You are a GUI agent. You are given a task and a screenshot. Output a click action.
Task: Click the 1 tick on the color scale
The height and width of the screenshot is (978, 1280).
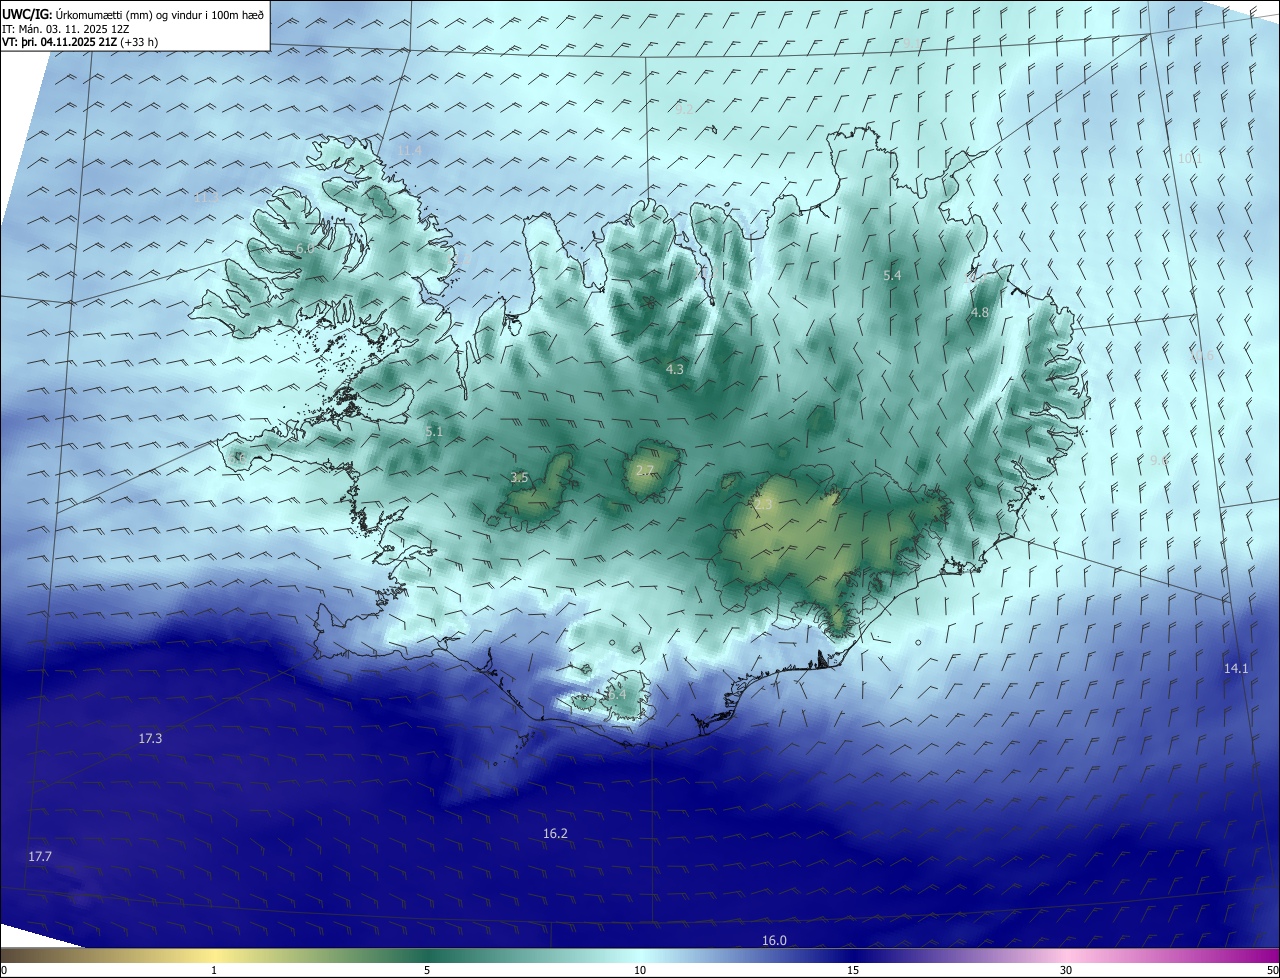(x=214, y=970)
